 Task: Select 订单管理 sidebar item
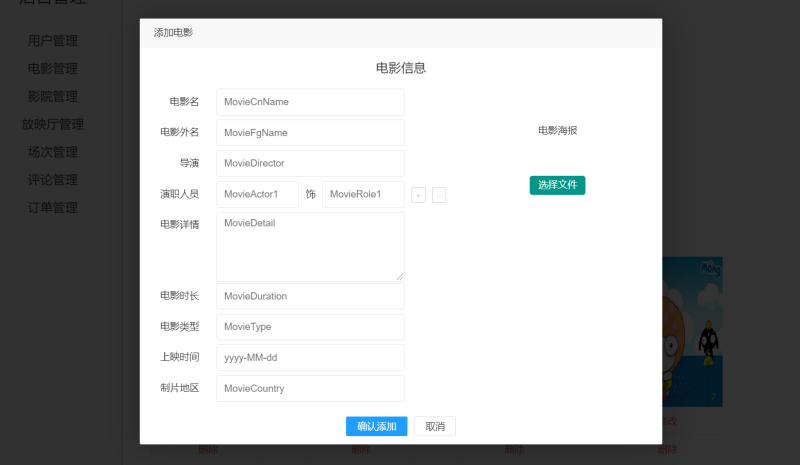click(53, 208)
